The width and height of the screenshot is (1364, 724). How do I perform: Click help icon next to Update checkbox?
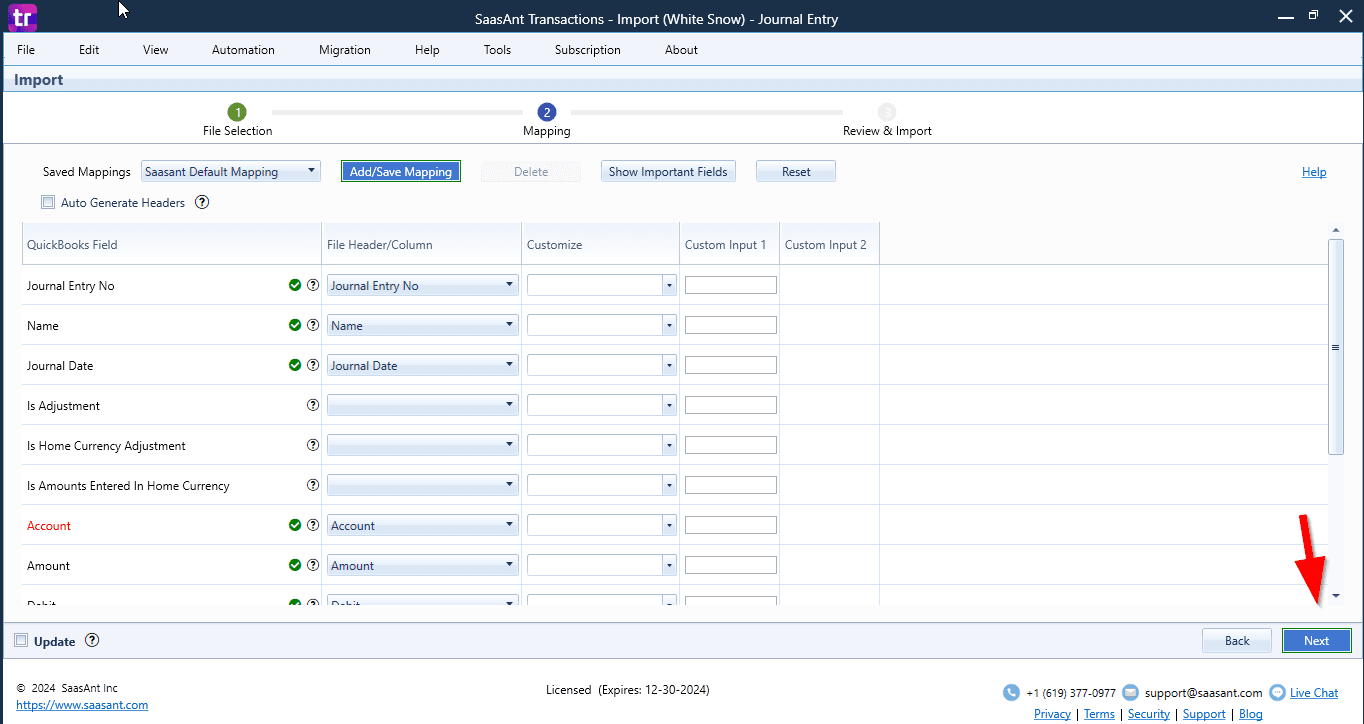tap(92, 641)
